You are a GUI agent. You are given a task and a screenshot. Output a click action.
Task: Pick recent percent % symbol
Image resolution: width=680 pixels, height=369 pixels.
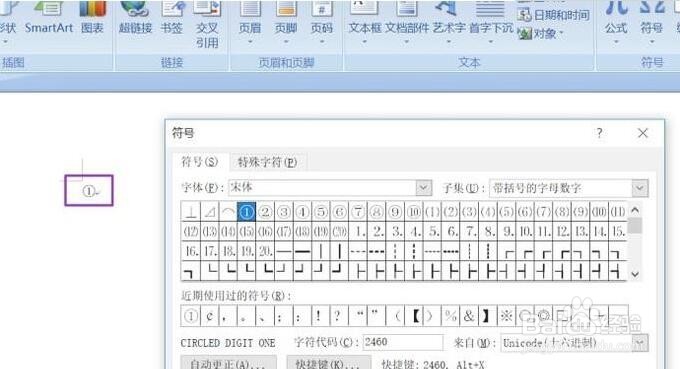451,316
